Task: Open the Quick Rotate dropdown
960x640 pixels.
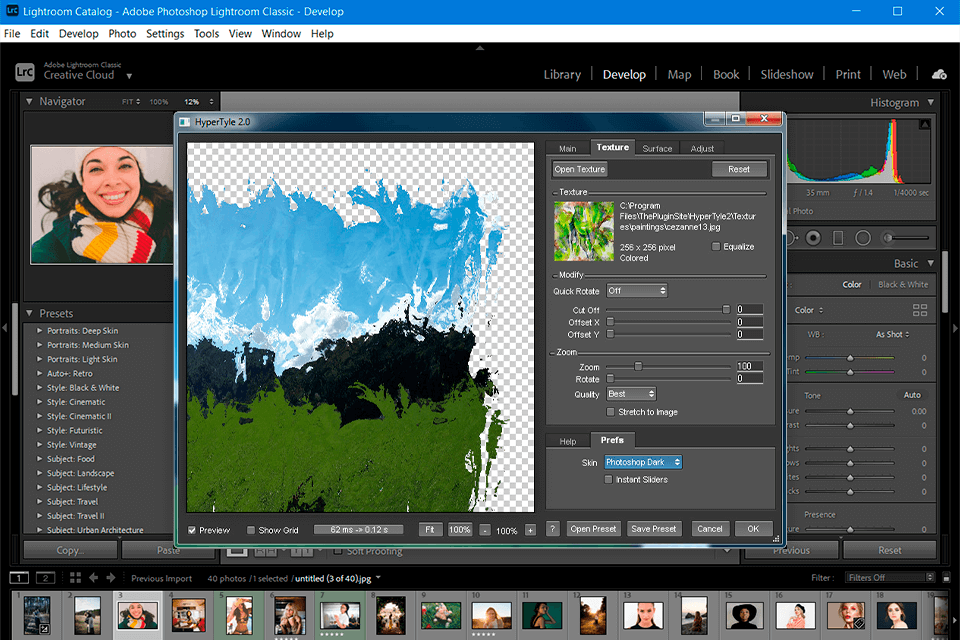Action: [637, 291]
